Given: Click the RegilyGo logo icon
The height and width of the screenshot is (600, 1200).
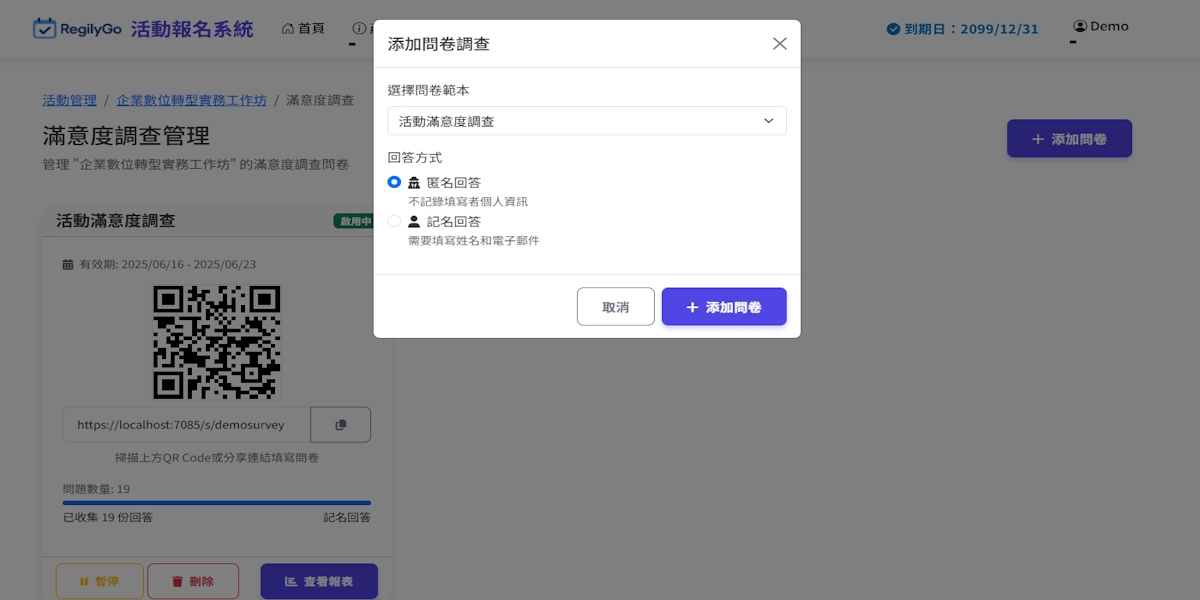Looking at the screenshot, I should click(44, 28).
